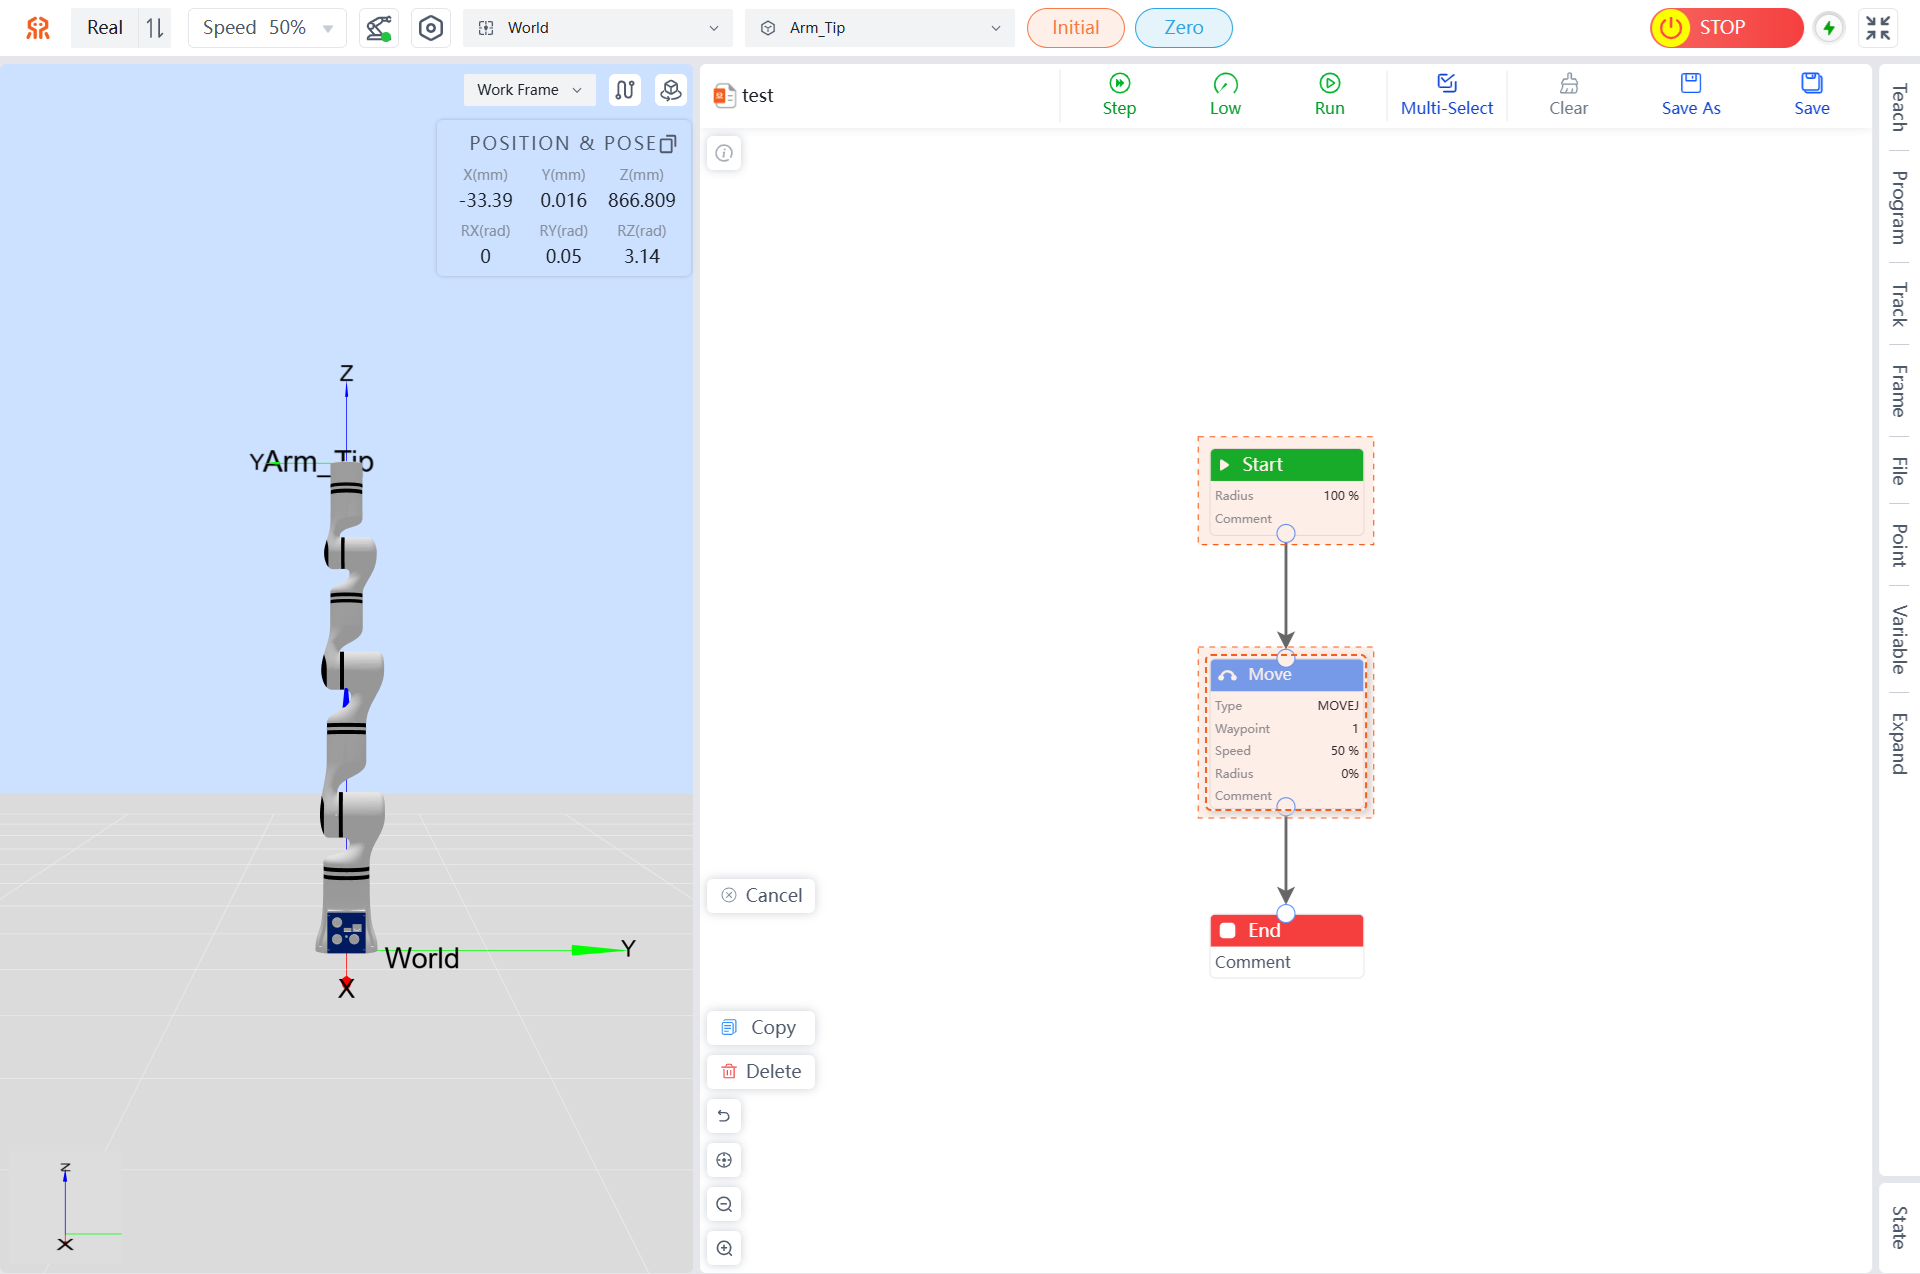Image resolution: width=1920 pixels, height=1274 pixels.
Task: Click the trajectory path icon beside Work Frame
Action: click(625, 90)
